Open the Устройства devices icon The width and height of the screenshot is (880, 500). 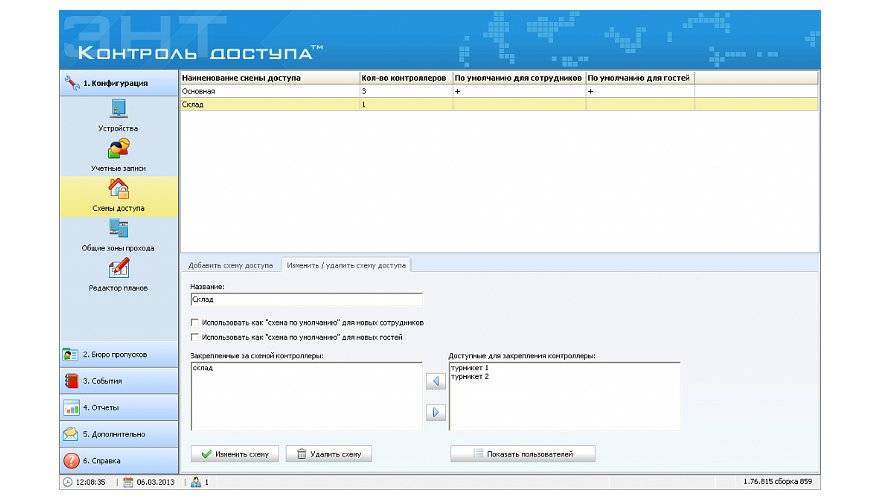[118, 109]
